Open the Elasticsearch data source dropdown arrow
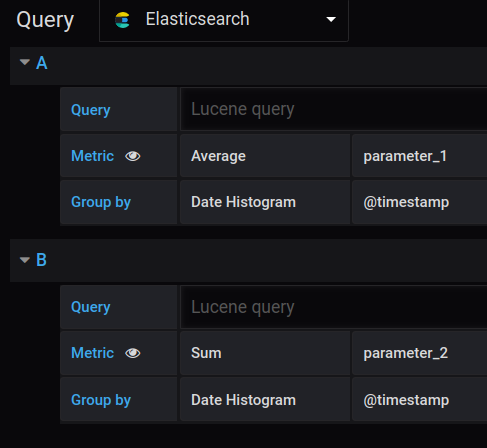The image size is (487, 448). pos(331,20)
